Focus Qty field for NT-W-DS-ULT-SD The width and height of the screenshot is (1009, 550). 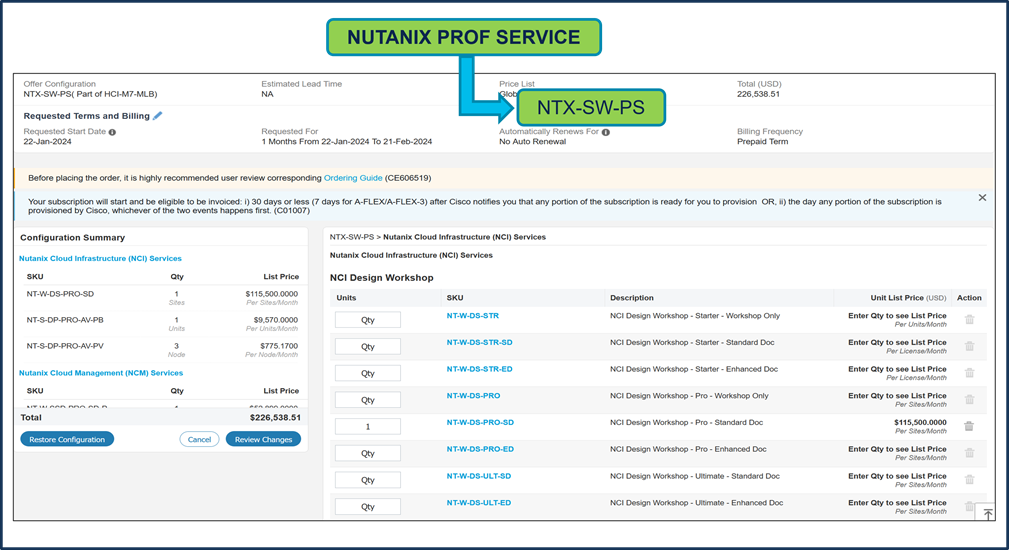[x=367, y=480]
